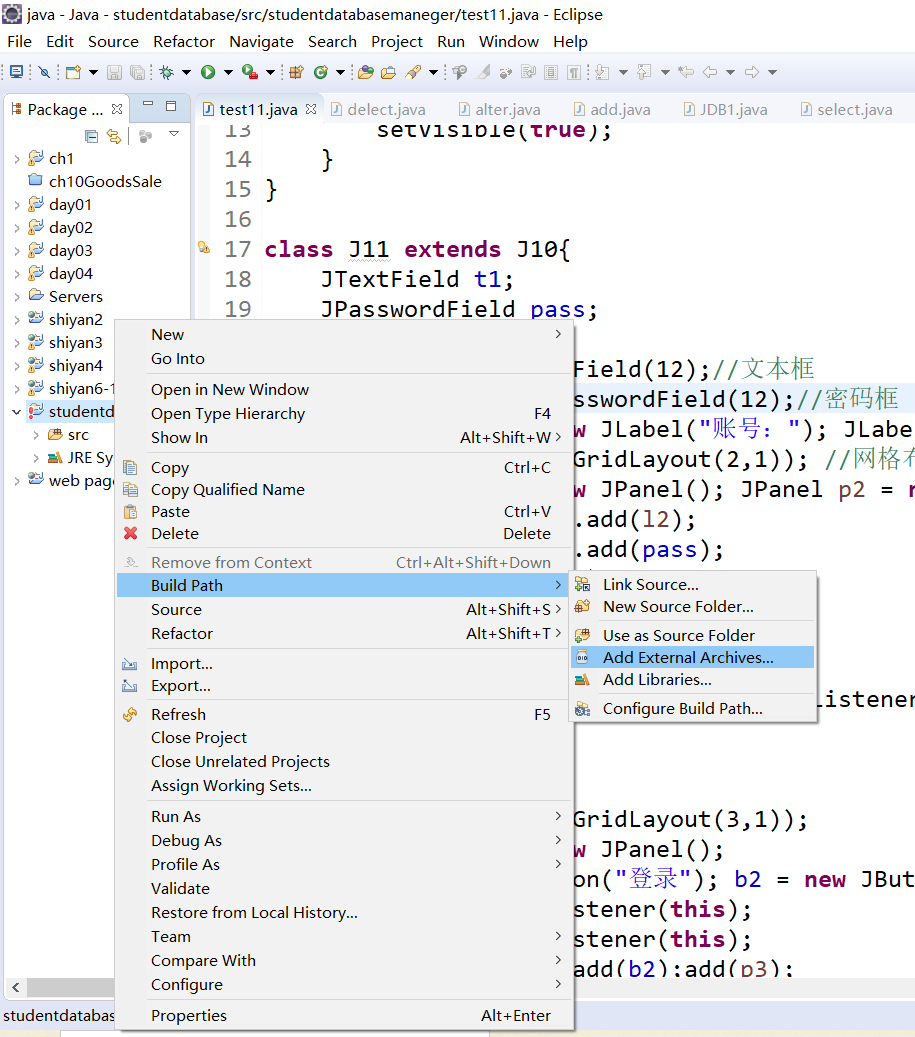Click the bottom horizontal scrollbar left arrow

tap(15, 987)
